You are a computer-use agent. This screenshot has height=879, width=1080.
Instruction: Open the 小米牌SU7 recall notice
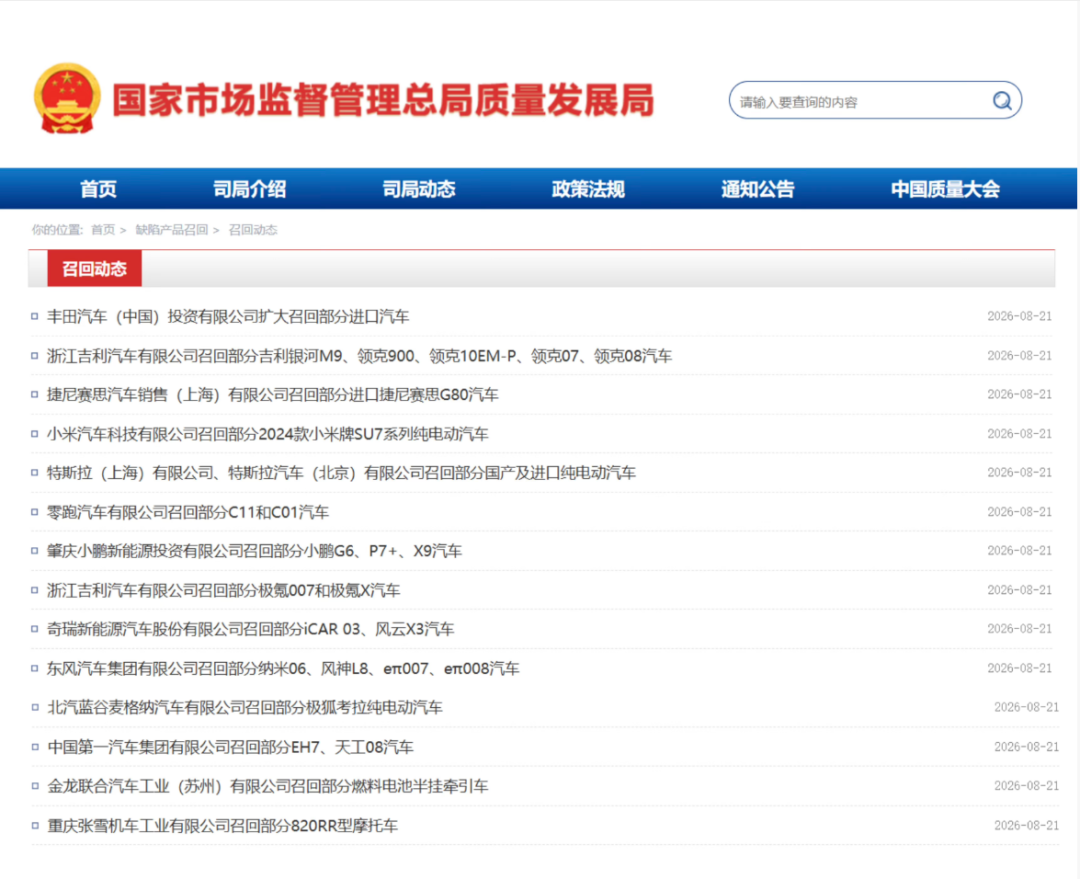click(x=267, y=434)
